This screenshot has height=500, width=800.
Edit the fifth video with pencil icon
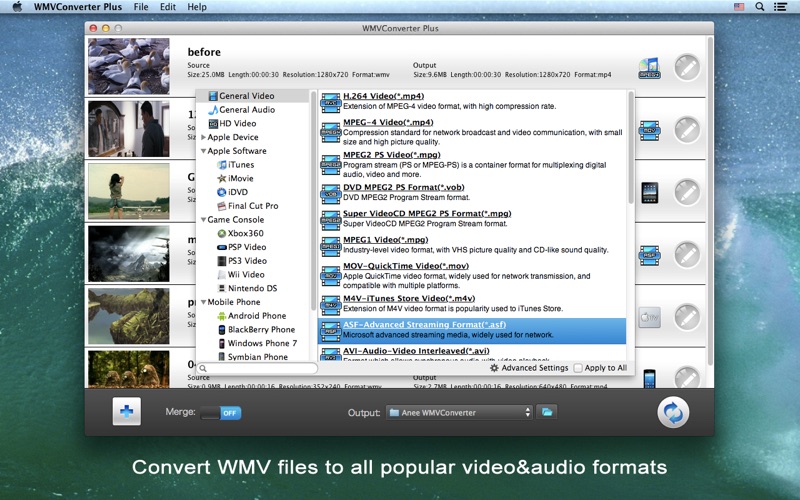tap(687, 317)
